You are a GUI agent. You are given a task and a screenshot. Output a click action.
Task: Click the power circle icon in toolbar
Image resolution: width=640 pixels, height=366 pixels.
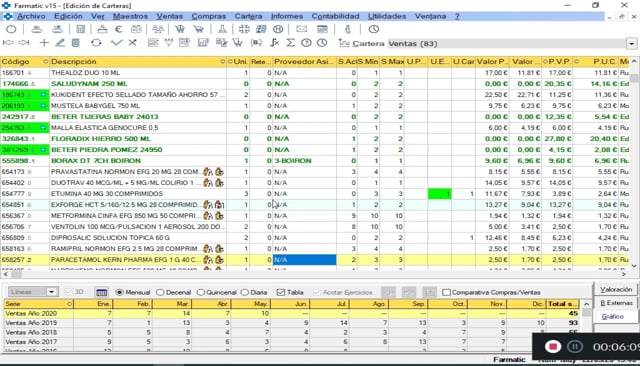(11, 29)
